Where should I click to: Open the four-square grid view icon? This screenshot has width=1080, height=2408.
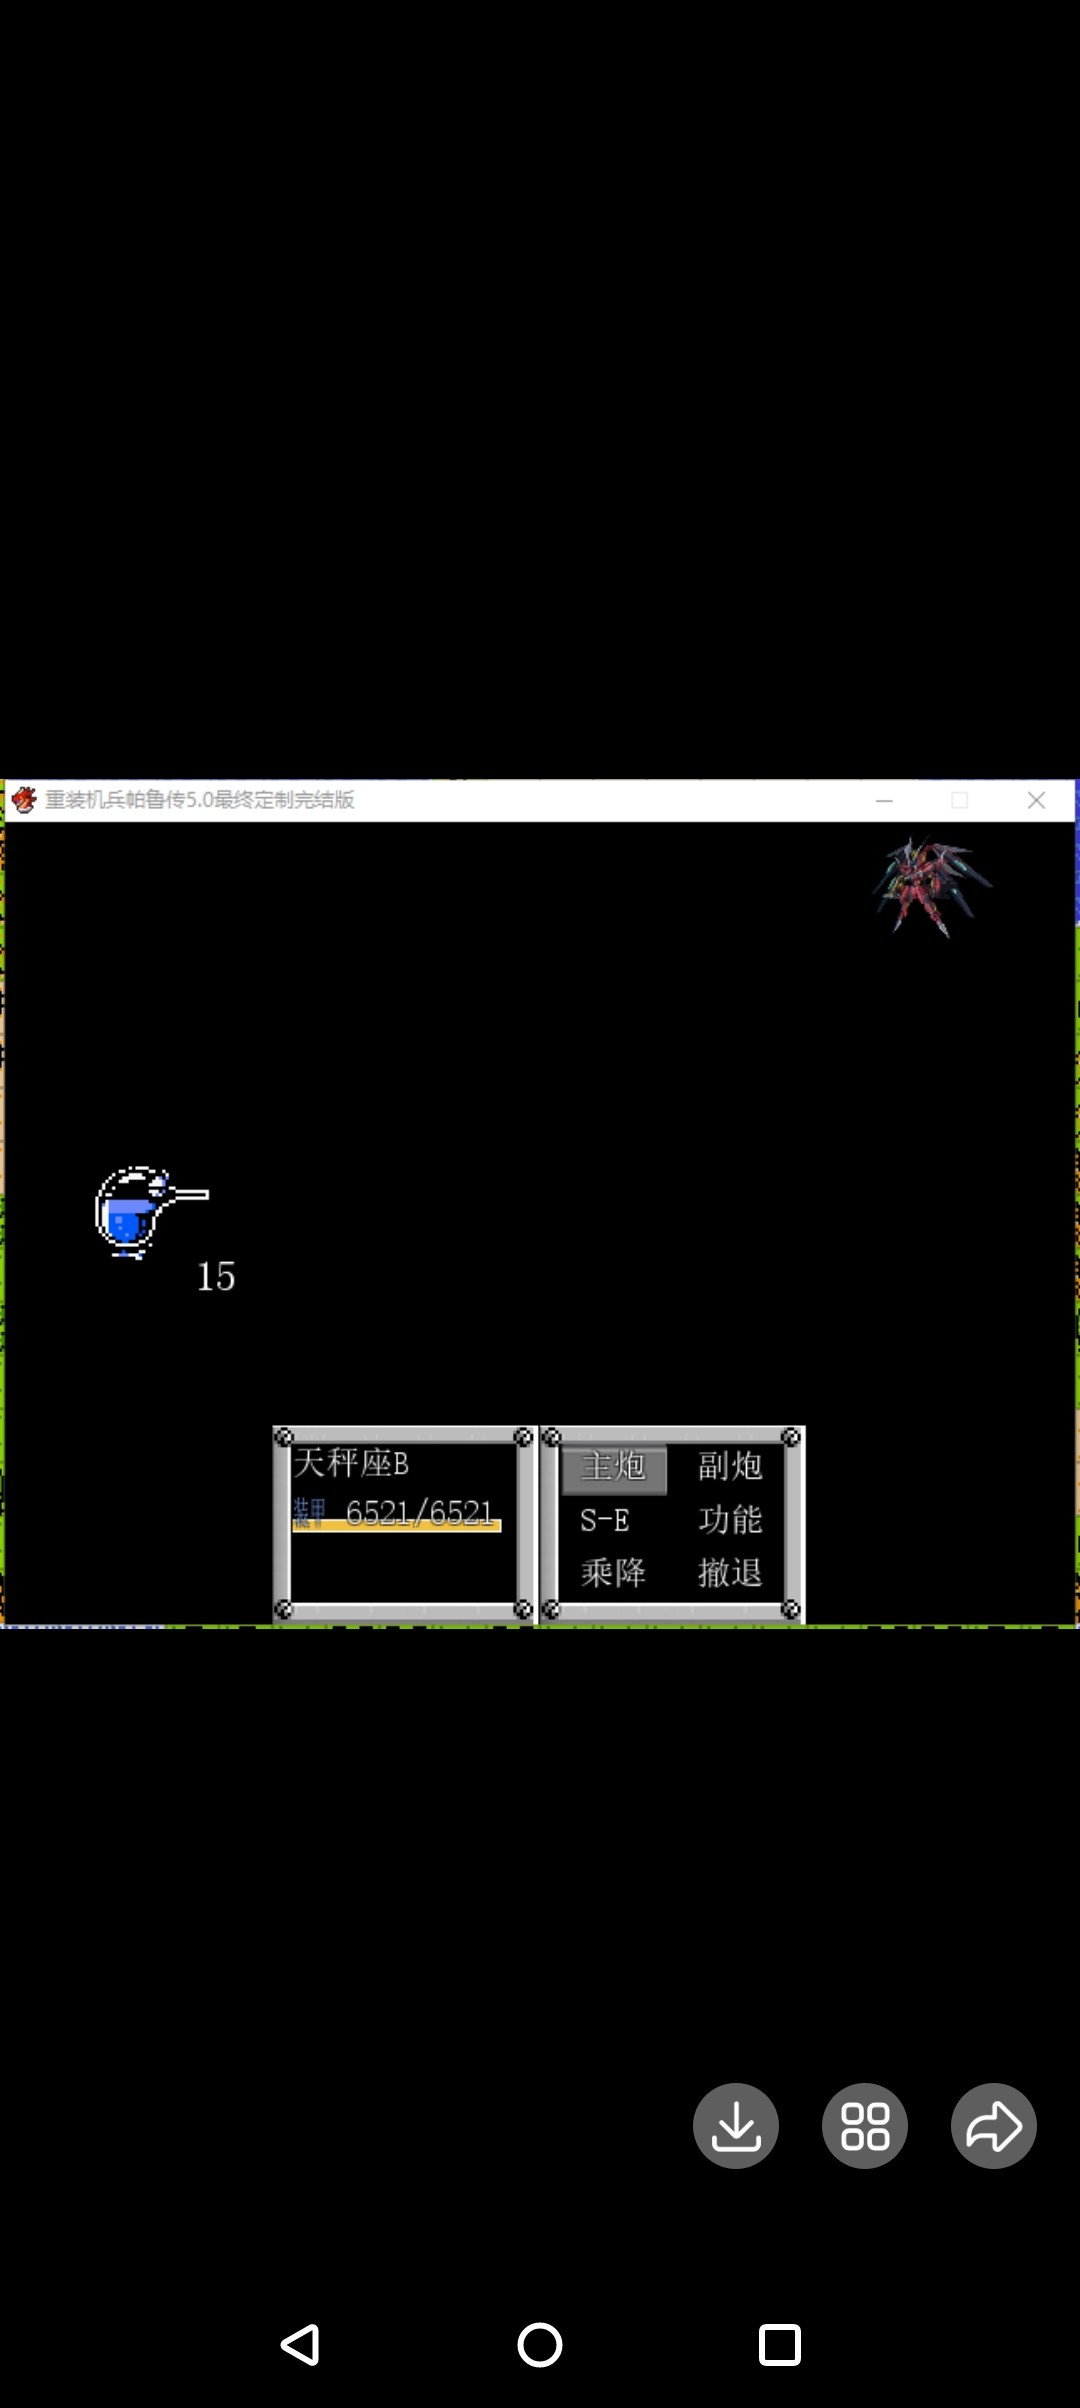865,2126
